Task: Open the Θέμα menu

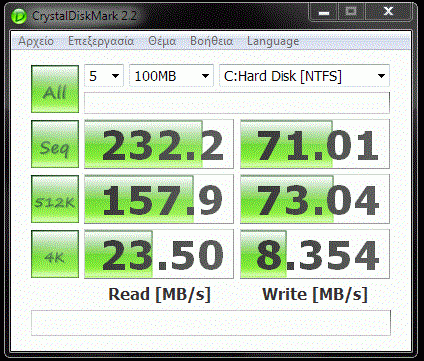Action: tap(162, 41)
